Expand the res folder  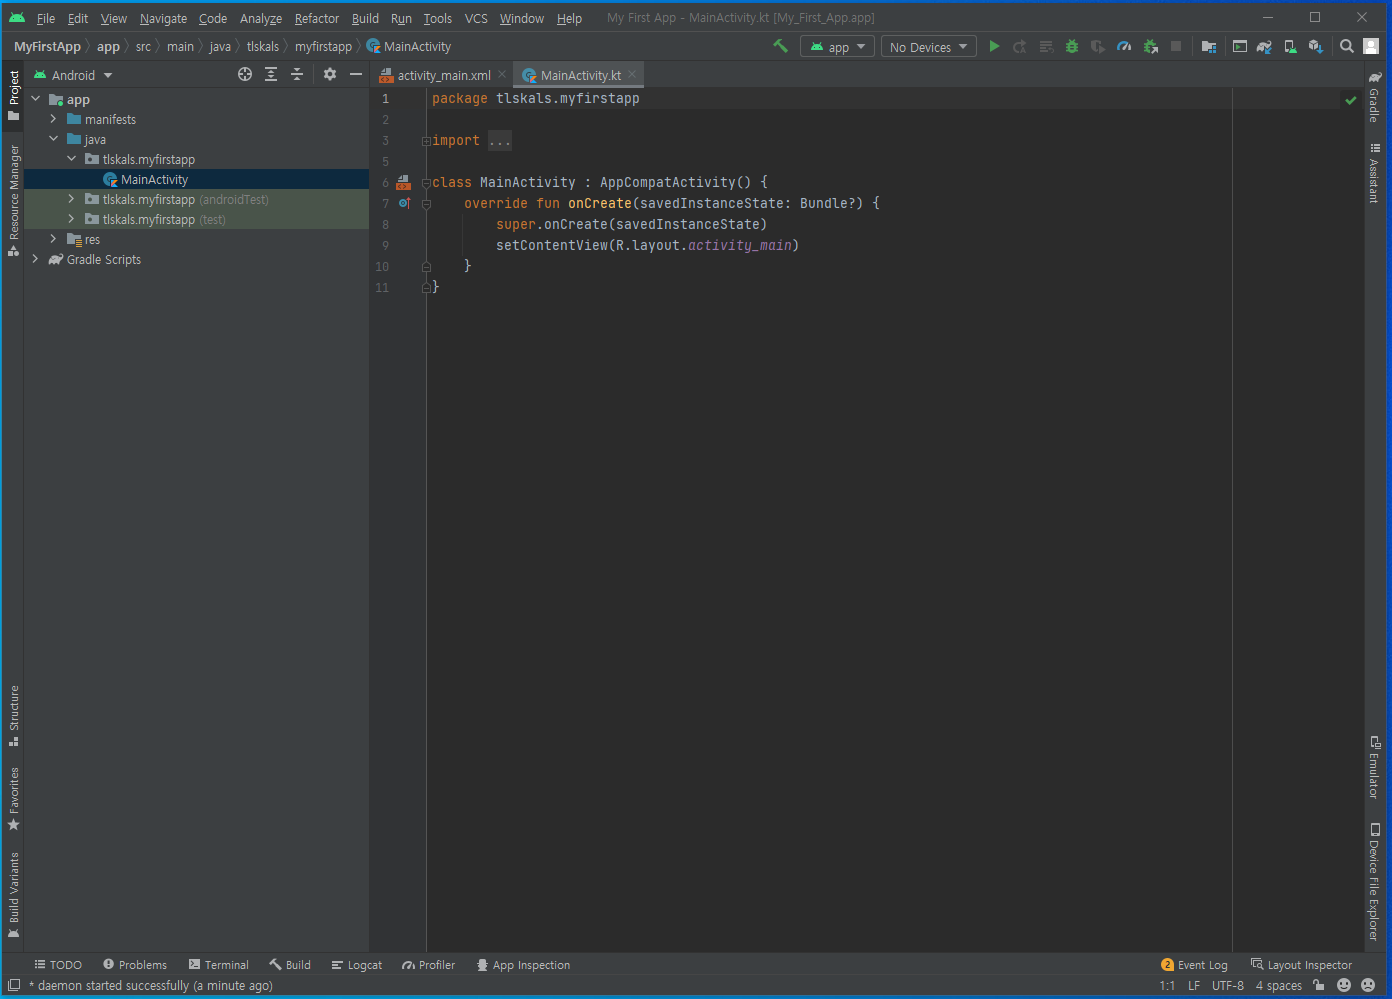click(54, 239)
